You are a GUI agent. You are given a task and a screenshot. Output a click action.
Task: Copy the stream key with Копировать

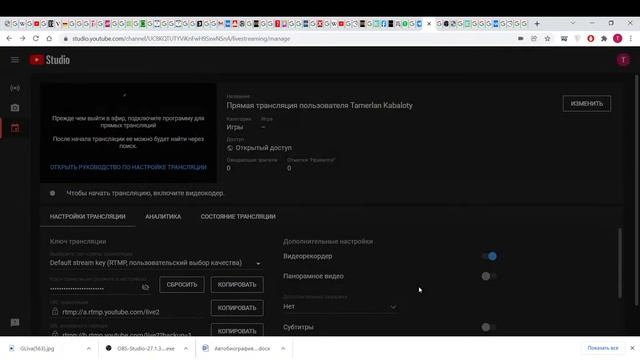pyautogui.click(x=237, y=284)
